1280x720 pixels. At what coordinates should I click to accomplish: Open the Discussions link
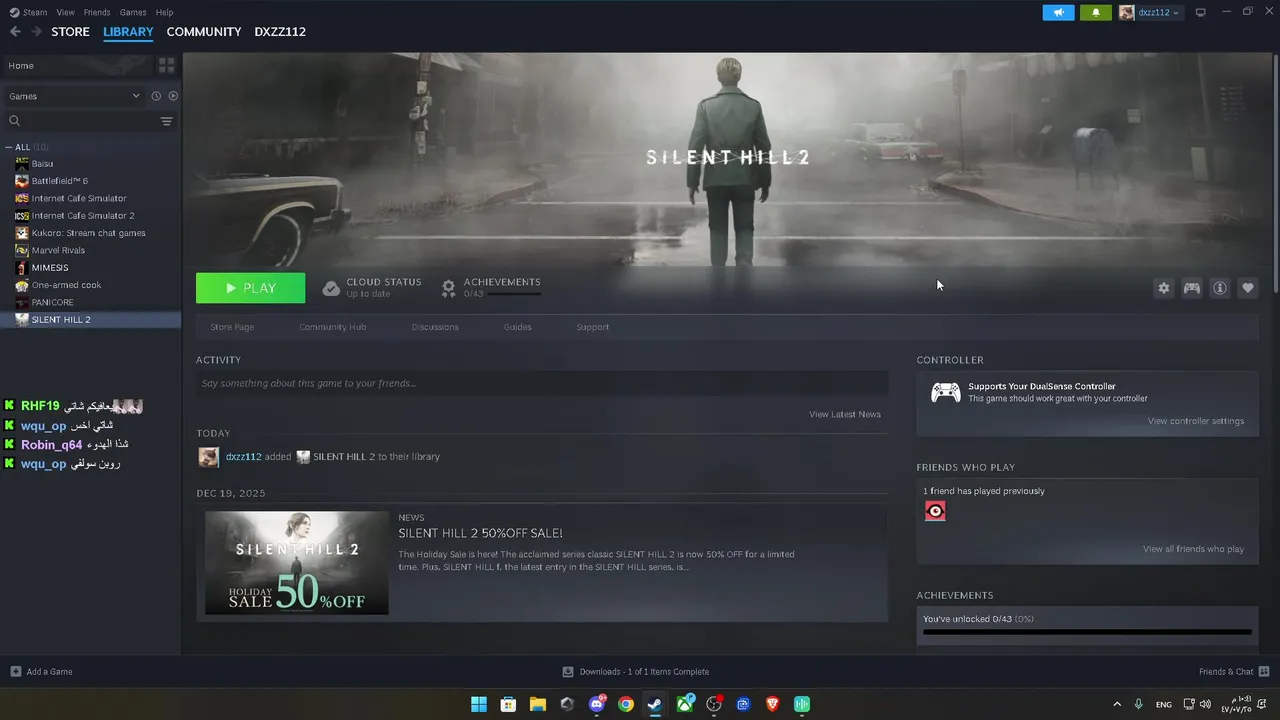pyautogui.click(x=435, y=327)
